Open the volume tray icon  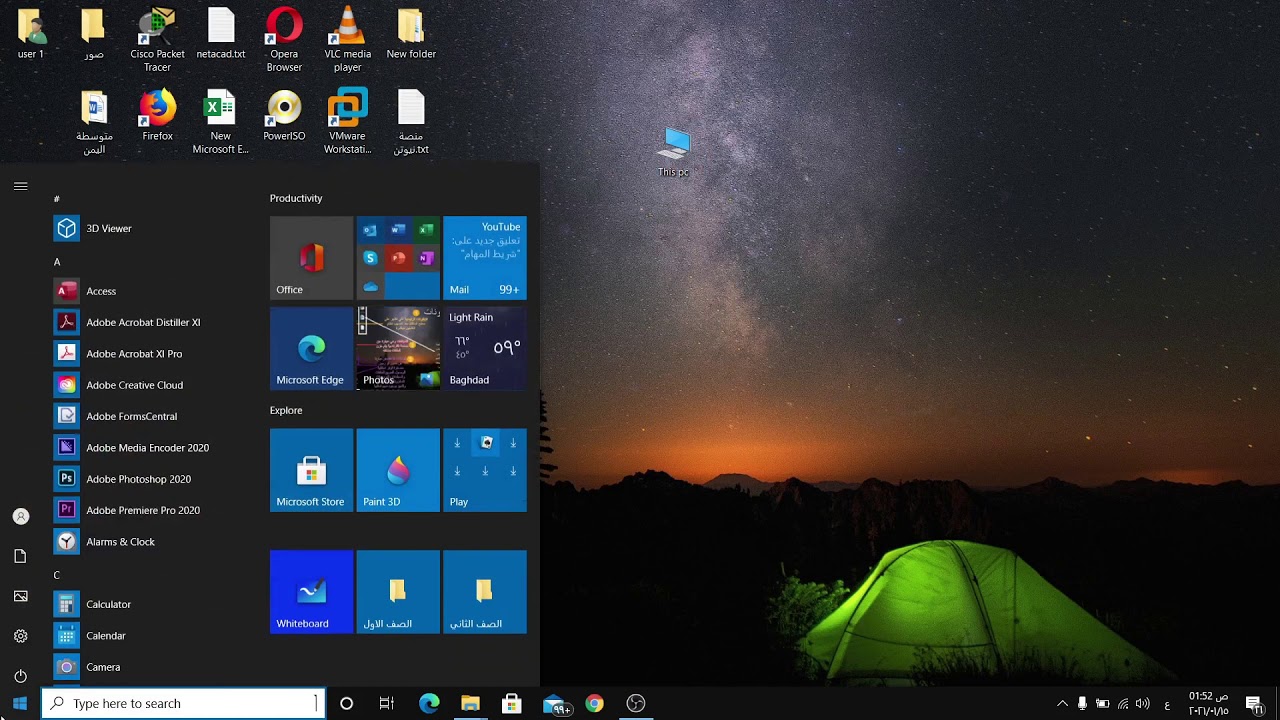[1143, 704]
